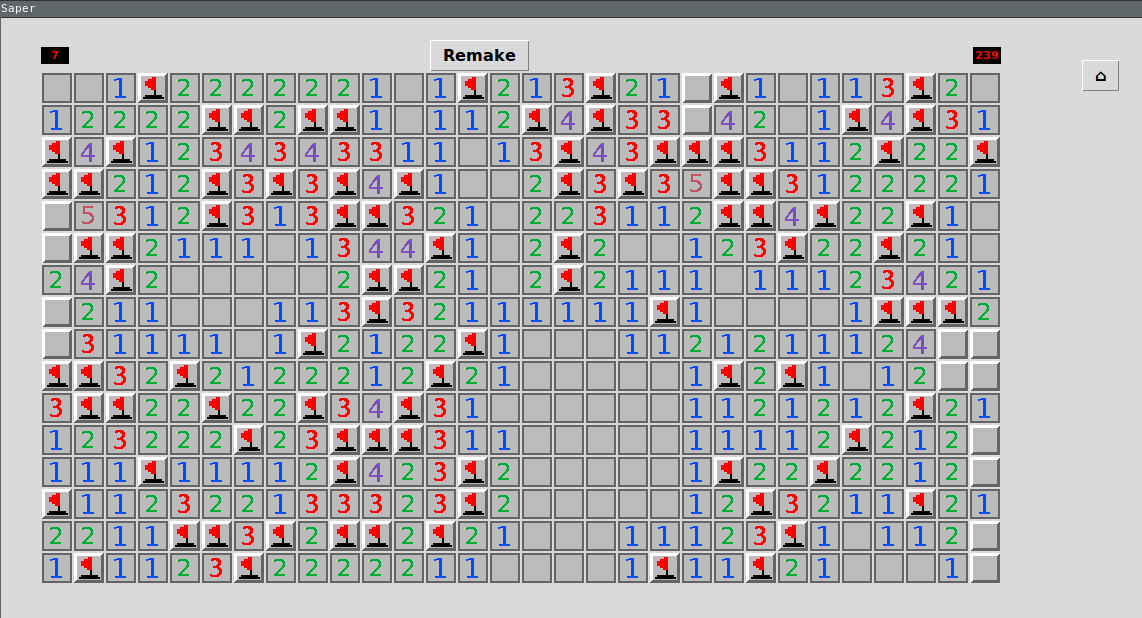
Task: Click the red timer display showing 239
Action: point(987,55)
